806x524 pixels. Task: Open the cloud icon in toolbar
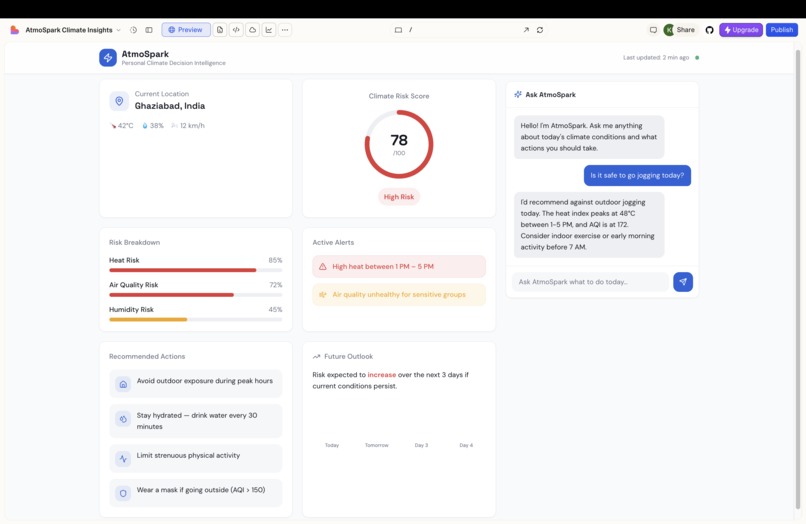click(252, 30)
